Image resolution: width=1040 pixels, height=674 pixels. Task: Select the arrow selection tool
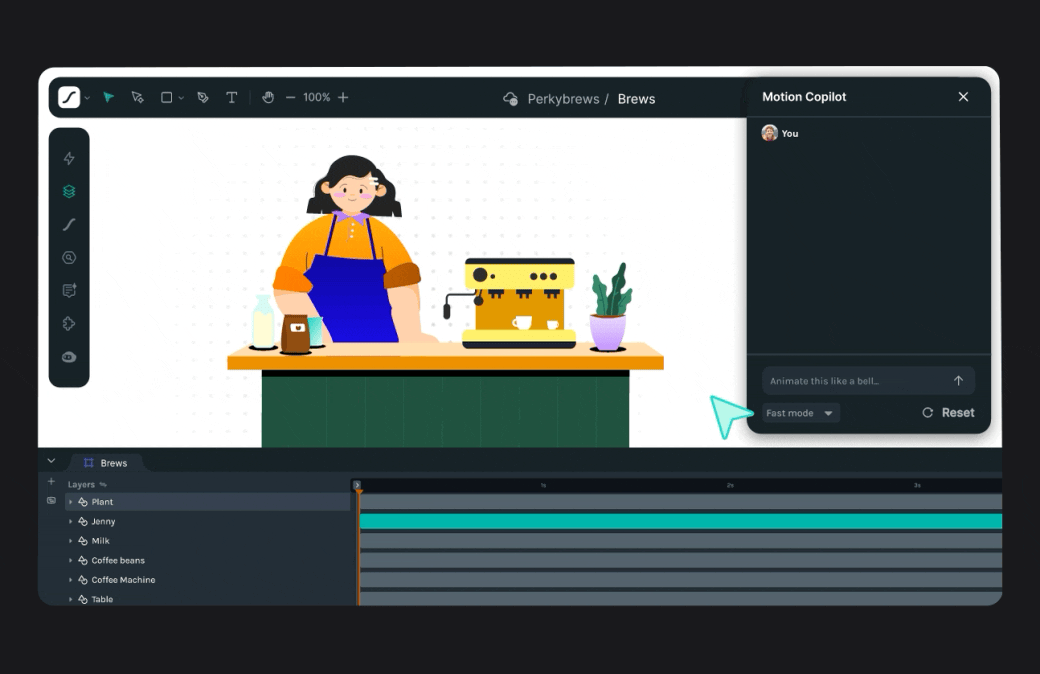coord(109,98)
